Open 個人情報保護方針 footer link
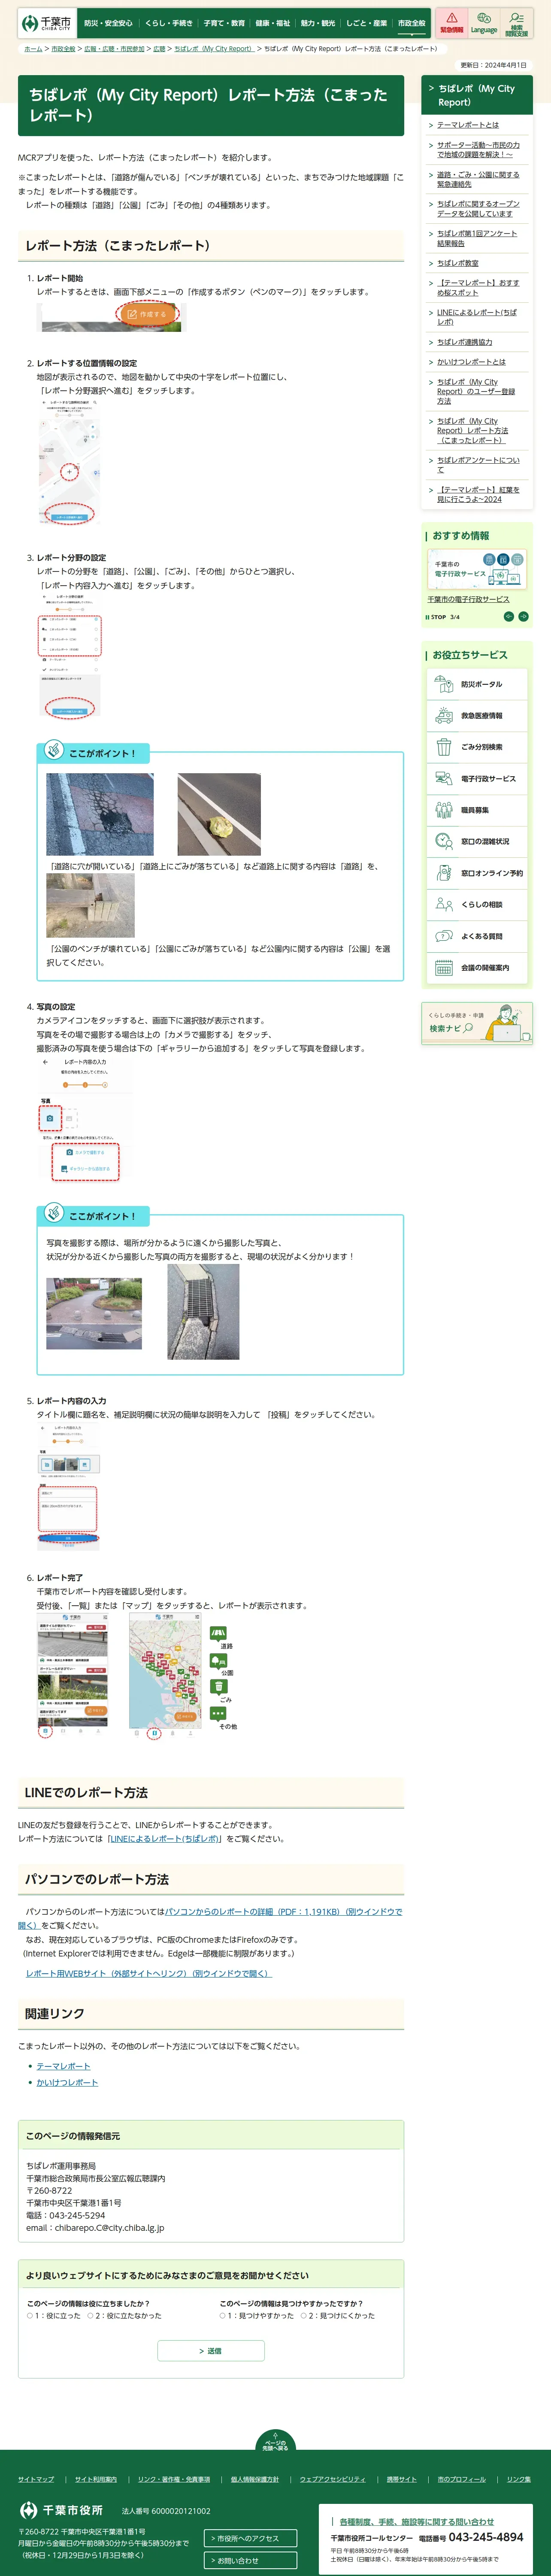551x2576 pixels. point(255,2479)
